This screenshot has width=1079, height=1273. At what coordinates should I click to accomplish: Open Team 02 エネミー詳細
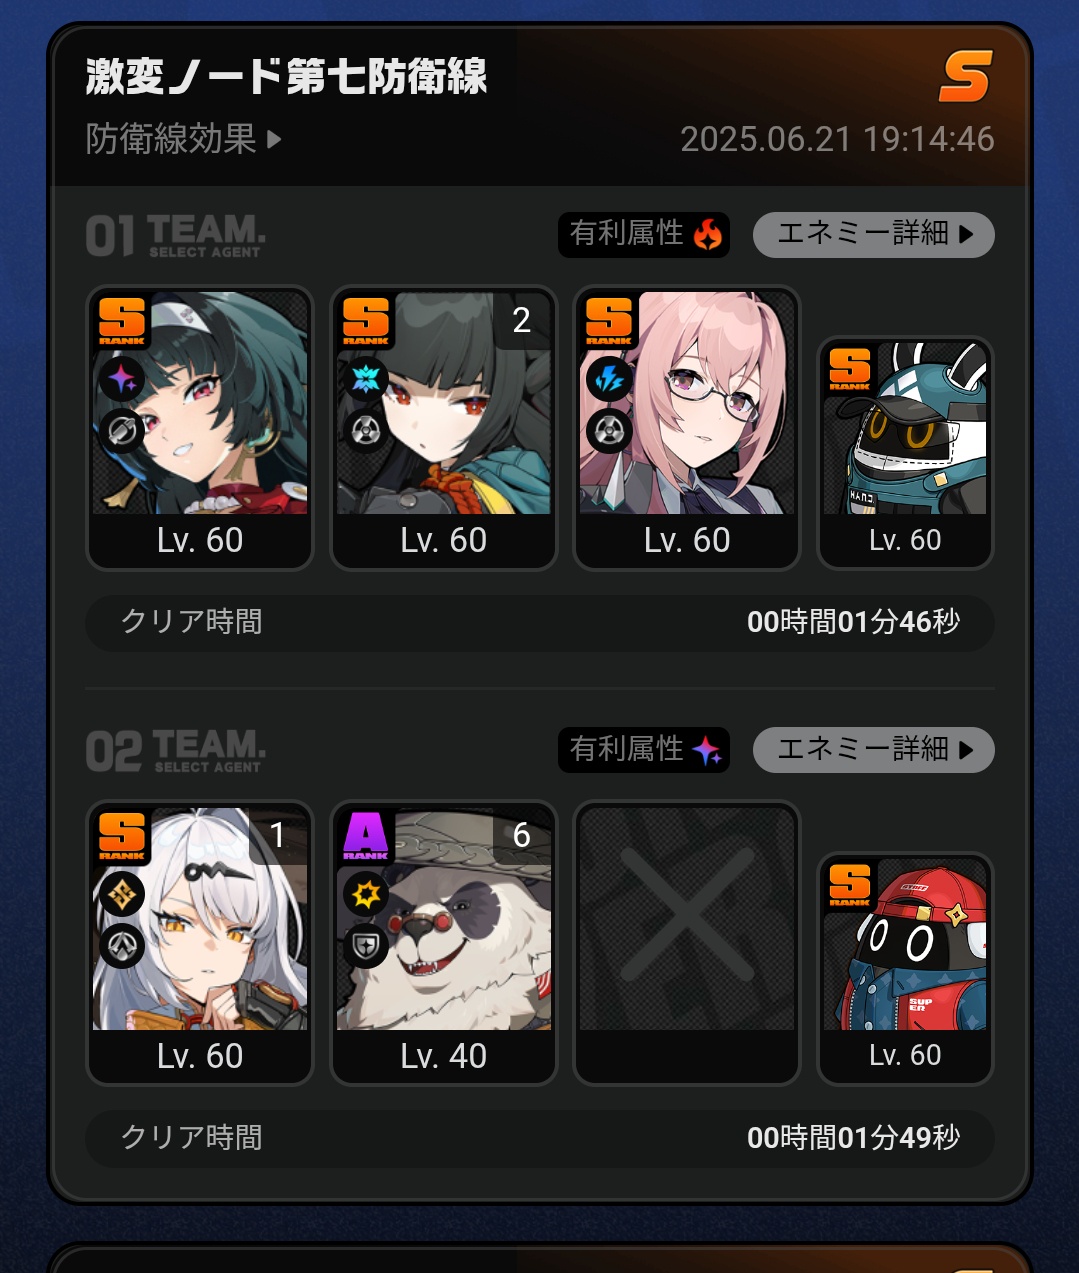(873, 750)
